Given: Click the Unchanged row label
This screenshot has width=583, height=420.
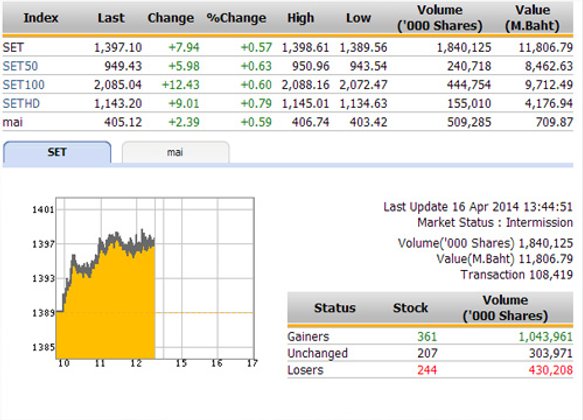Looking at the screenshot, I should tap(318, 353).
